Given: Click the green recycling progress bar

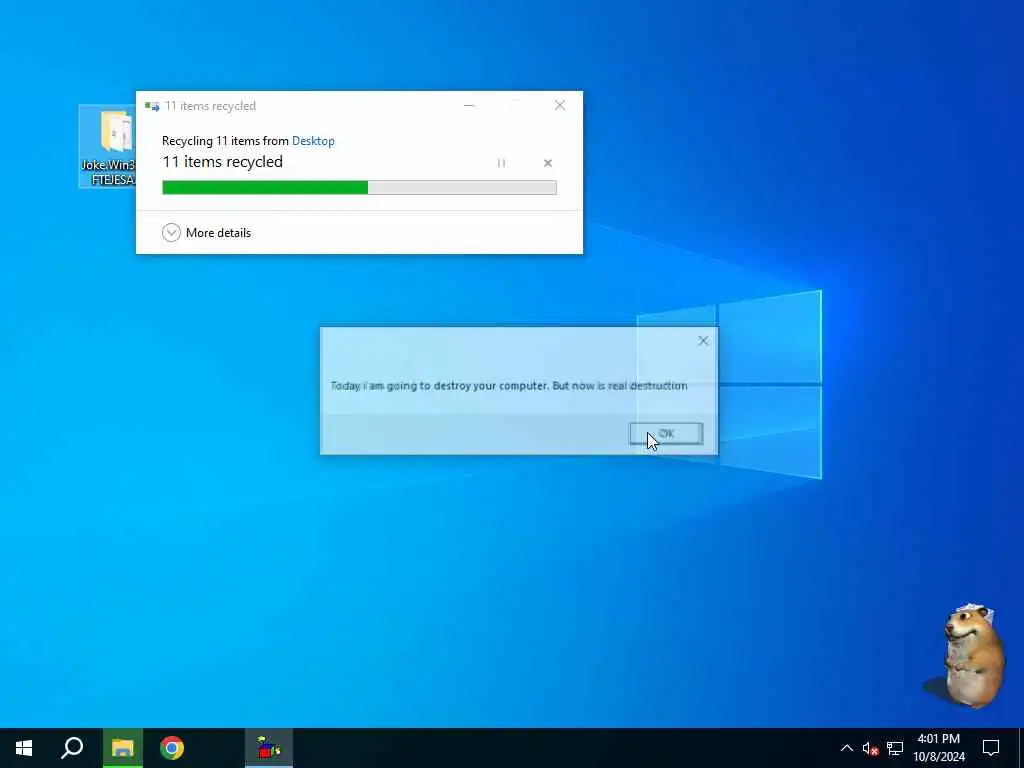Looking at the screenshot, I should pyautogui.click(x=359, y=187).
